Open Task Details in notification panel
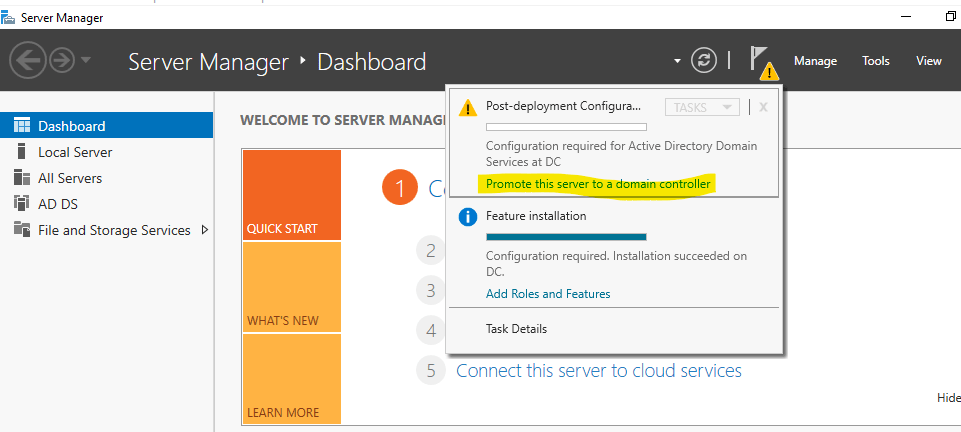961x432 pixels. coord(516,329)
